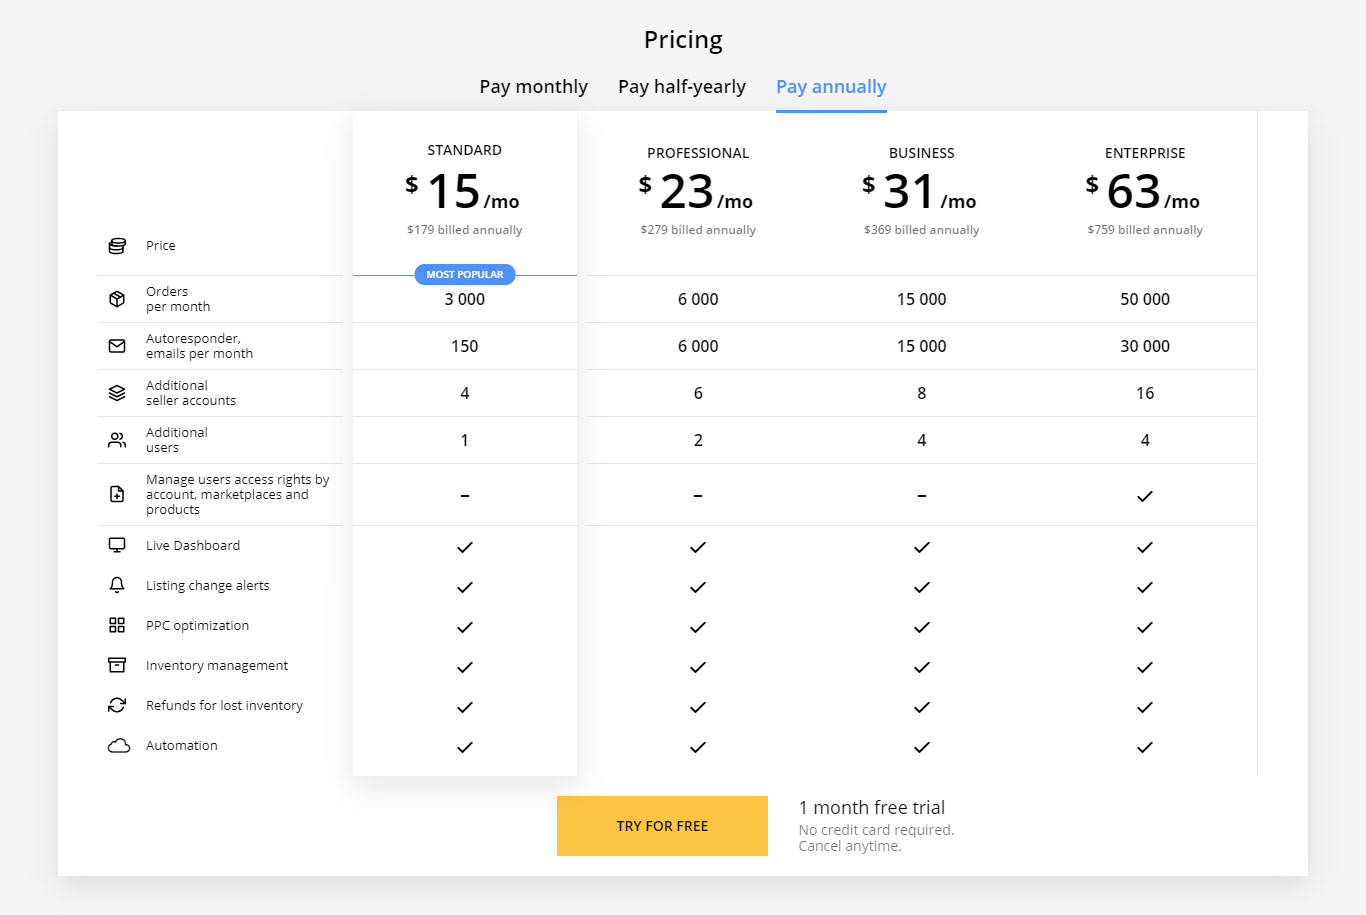1366x915 pixels.
Task: Click the Enterprise 30 000 emails value
Action: (x=1145, y=346)
